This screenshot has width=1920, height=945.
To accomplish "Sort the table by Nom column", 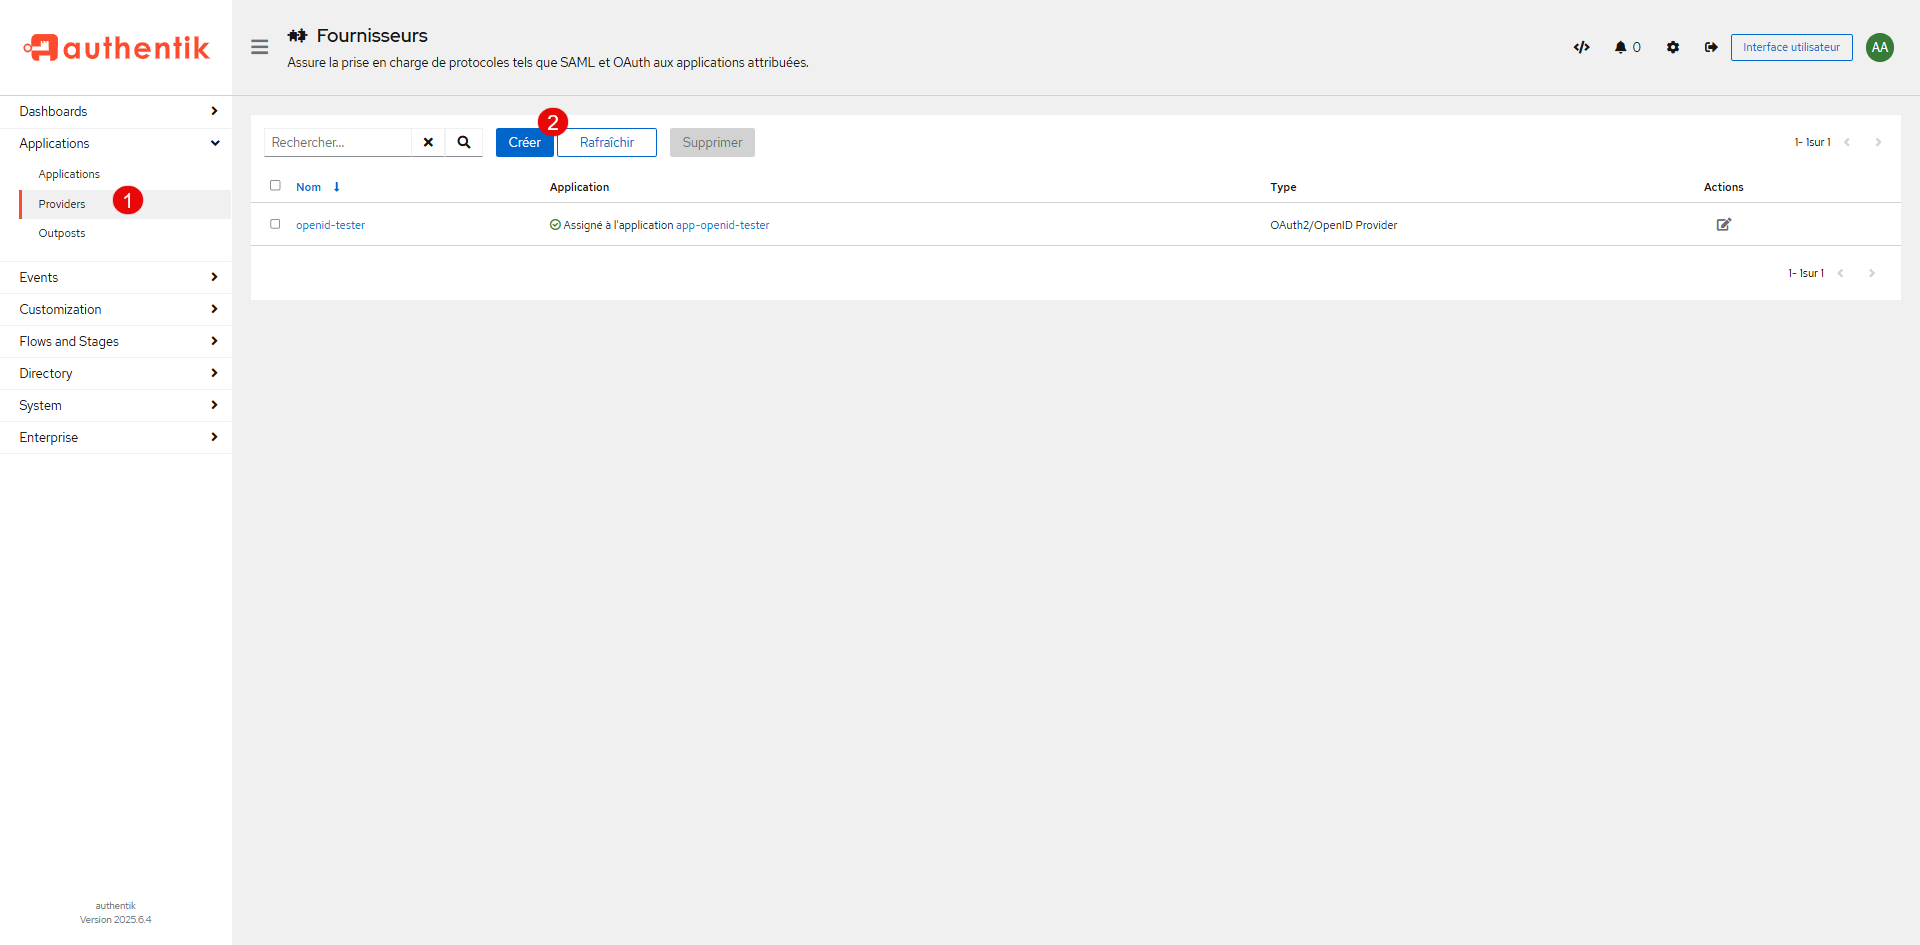I will click(x=309, y=187).
